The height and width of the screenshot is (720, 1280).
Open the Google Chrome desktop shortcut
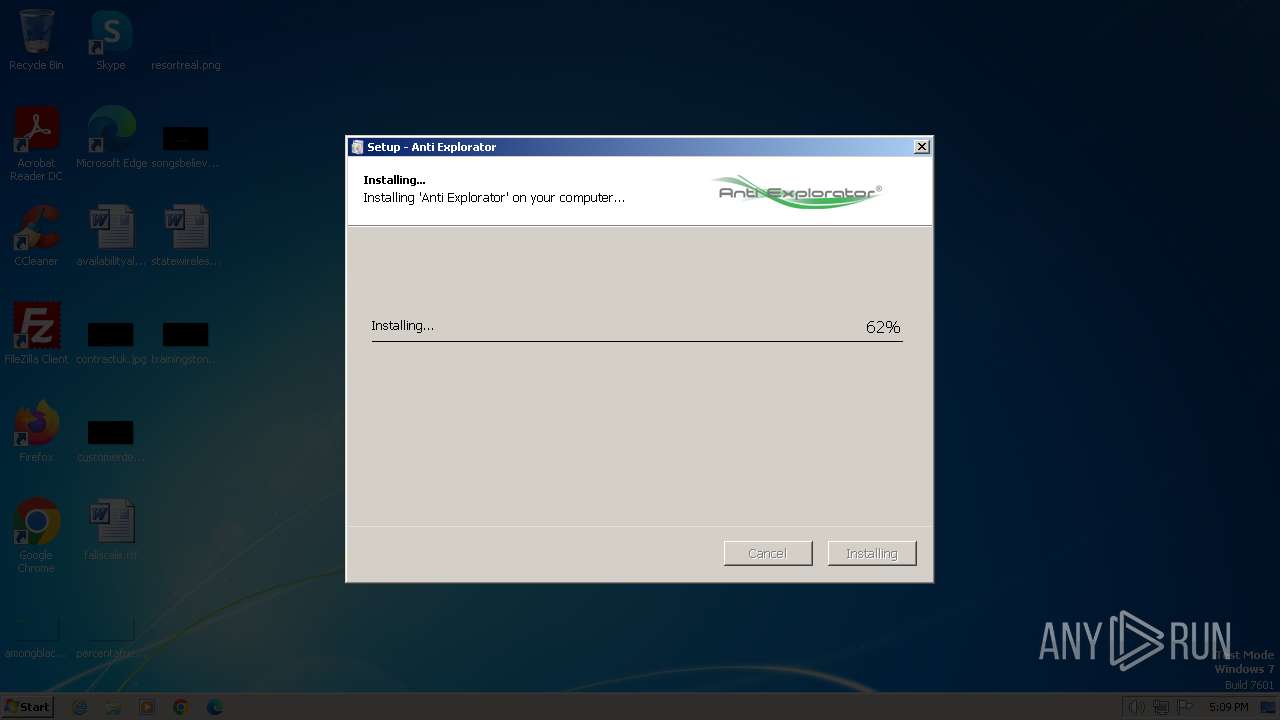click(36, 536)
